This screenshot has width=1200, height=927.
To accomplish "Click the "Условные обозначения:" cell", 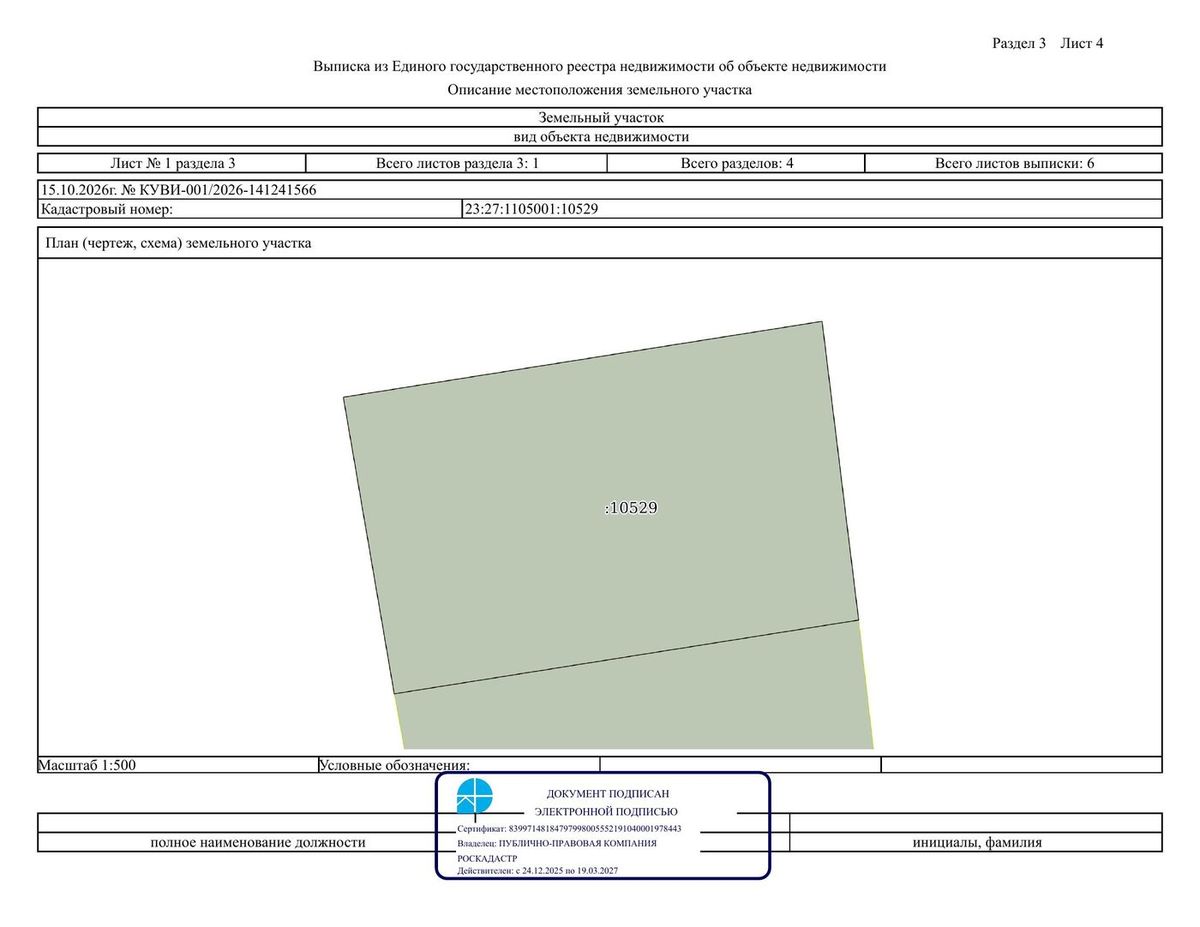I will point(459,765).
